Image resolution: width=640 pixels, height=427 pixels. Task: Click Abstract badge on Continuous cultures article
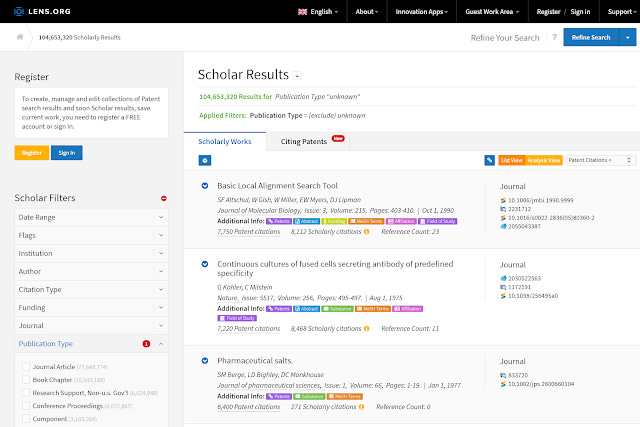307,309
